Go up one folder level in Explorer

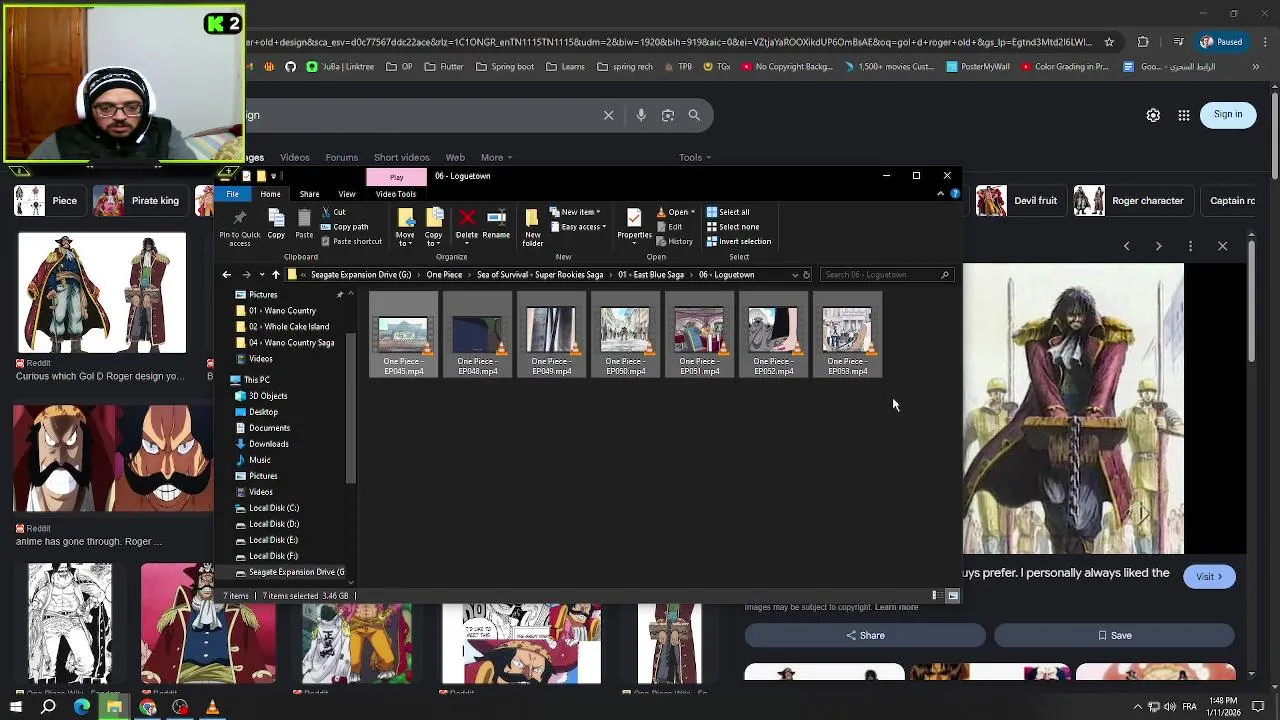tap(276, 275)
